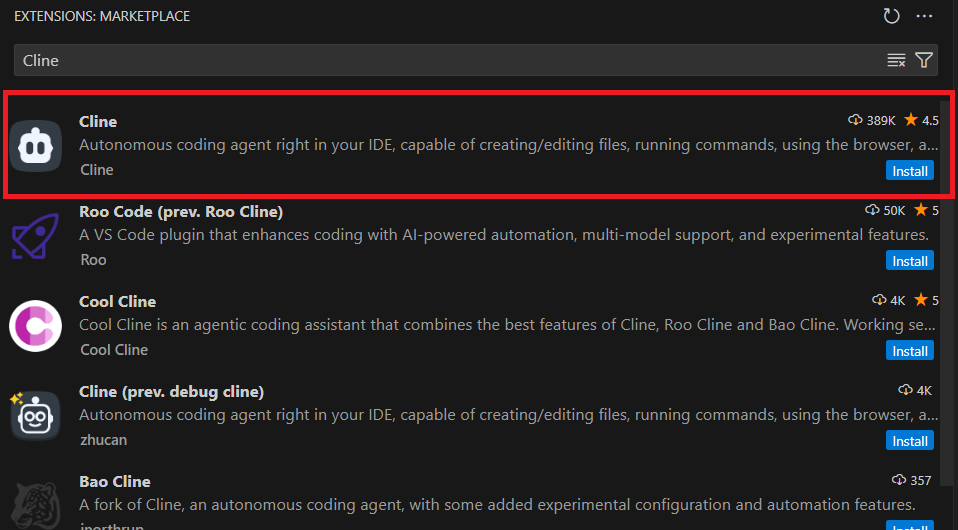The width and height of the screenshot is (958, 530).
Task: Click the Cline 4.5 star rating
Action: pyautogui.click(x=921, y=120)
